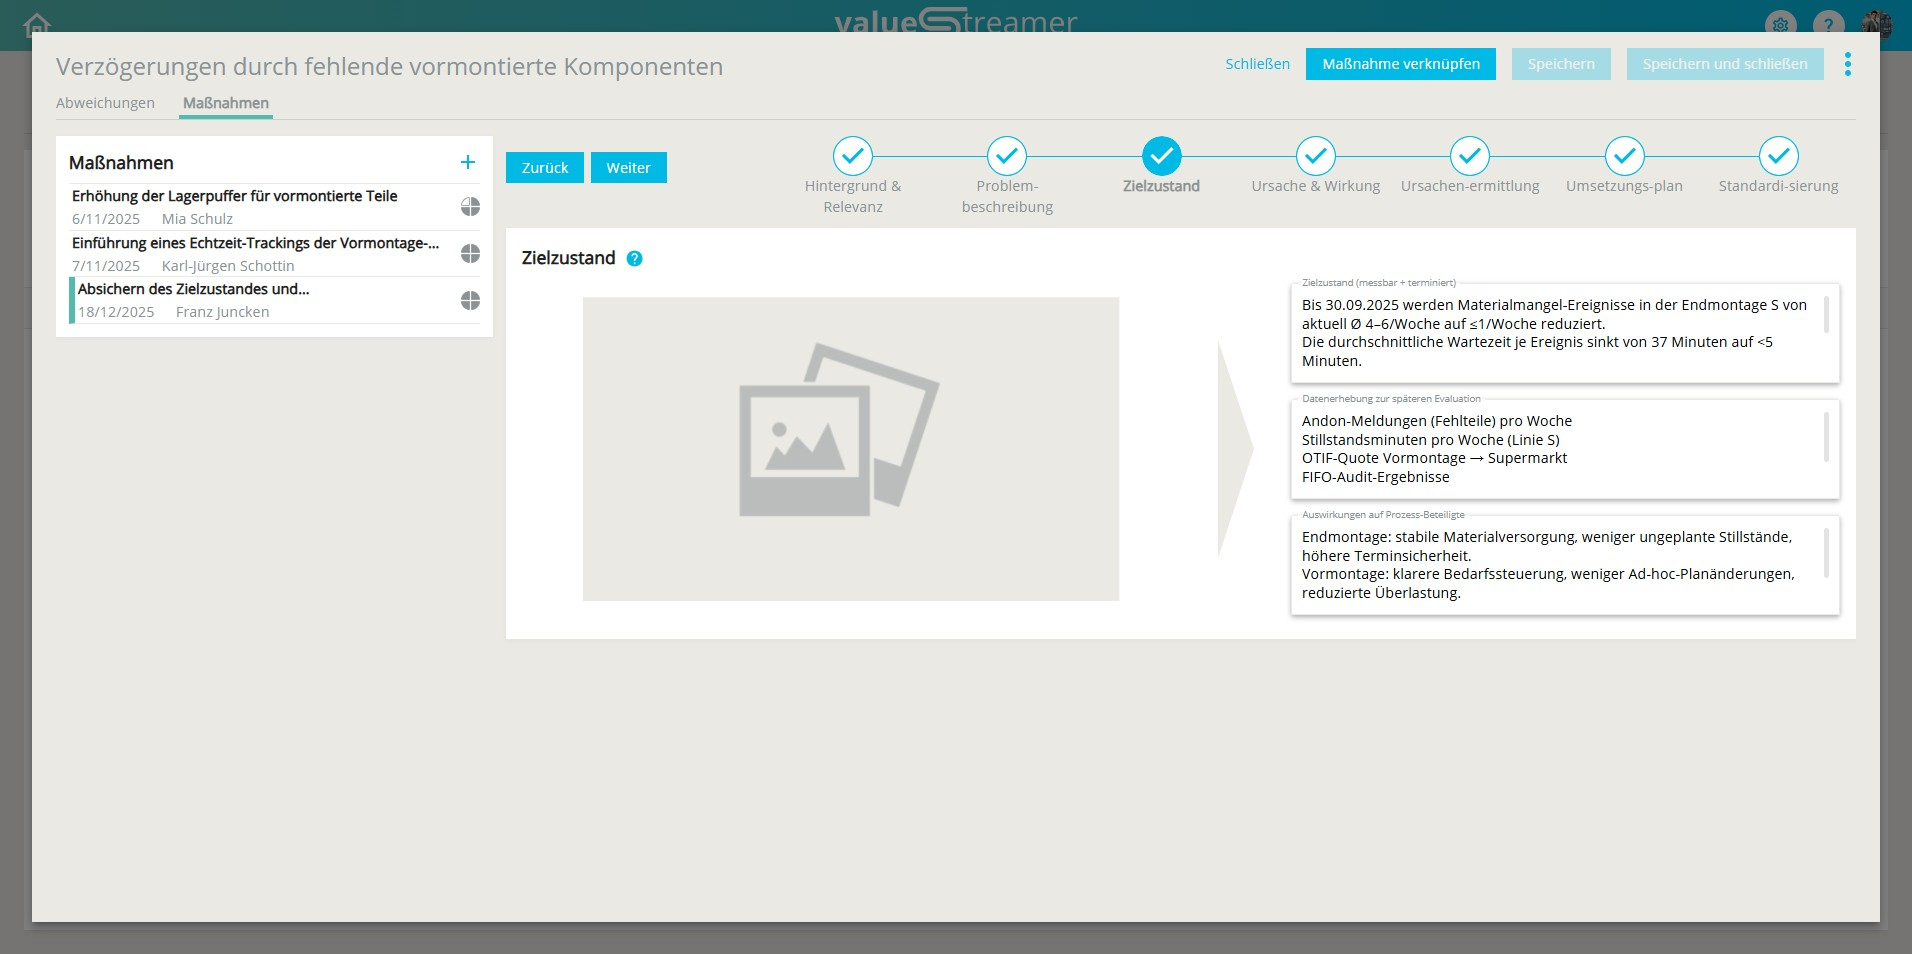Click the Maßnahme verknüpfen button
This screenshot has width=1912, height=954.
1400,64
